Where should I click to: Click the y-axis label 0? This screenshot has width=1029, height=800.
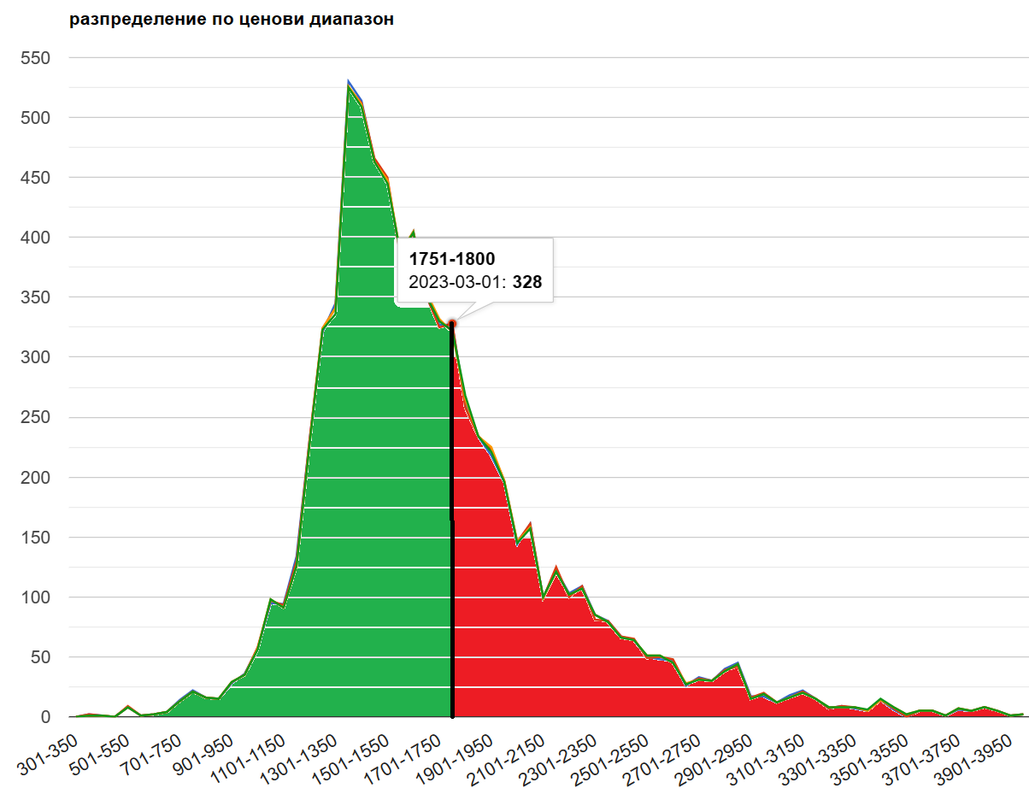pyautogui.click(x=45, y=717)
